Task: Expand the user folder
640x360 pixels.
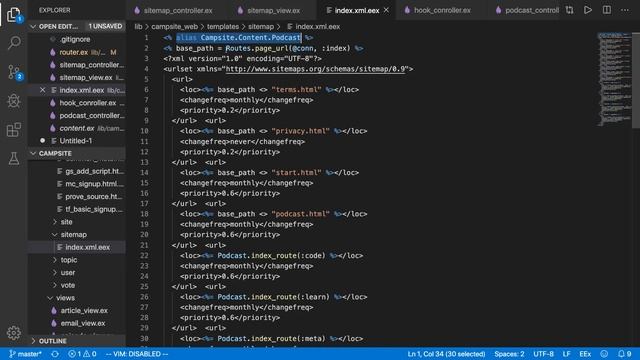Action: 68,272
